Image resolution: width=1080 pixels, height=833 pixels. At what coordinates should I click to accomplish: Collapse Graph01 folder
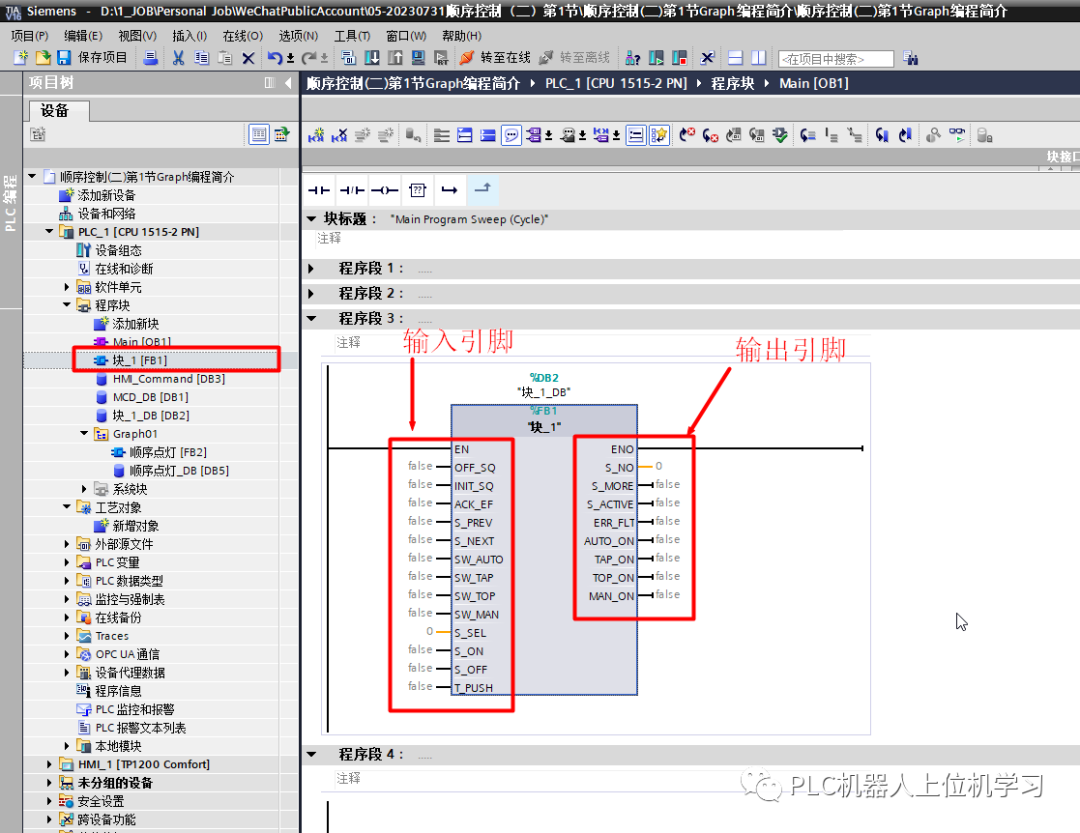pos(84,433)
